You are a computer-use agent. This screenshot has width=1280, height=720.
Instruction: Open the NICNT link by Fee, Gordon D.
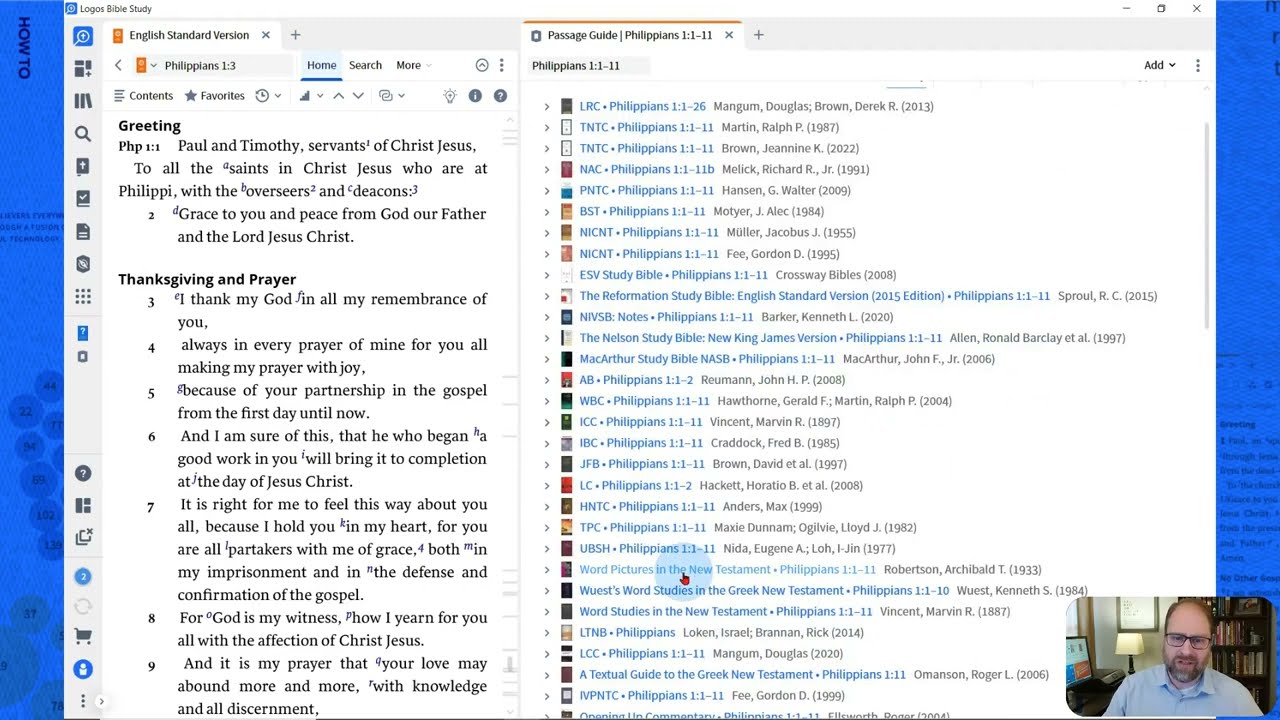[649, 254]
